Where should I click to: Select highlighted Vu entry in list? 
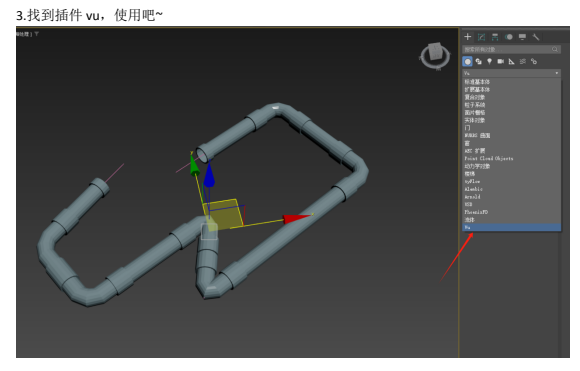[x=512, y=227]
